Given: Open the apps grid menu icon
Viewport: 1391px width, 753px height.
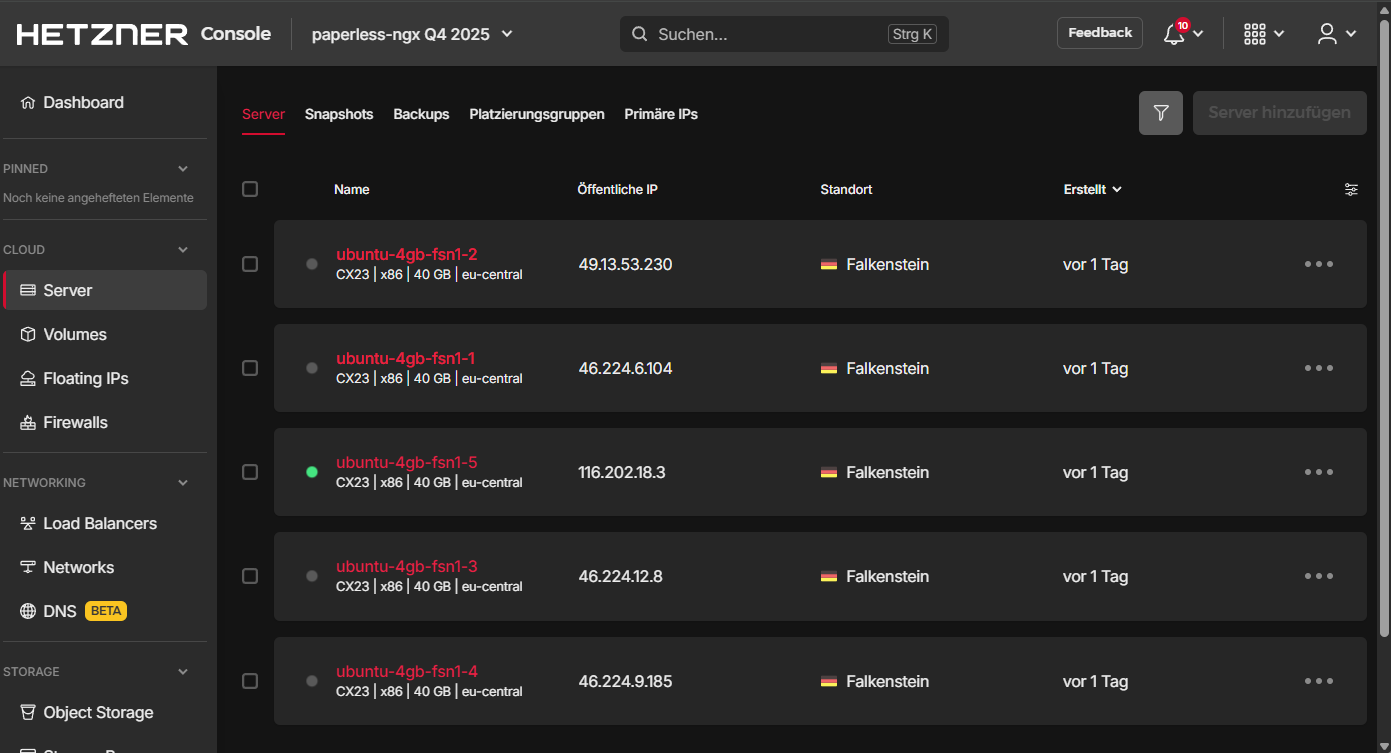Looking at the screenshot, I should 1255,34.
